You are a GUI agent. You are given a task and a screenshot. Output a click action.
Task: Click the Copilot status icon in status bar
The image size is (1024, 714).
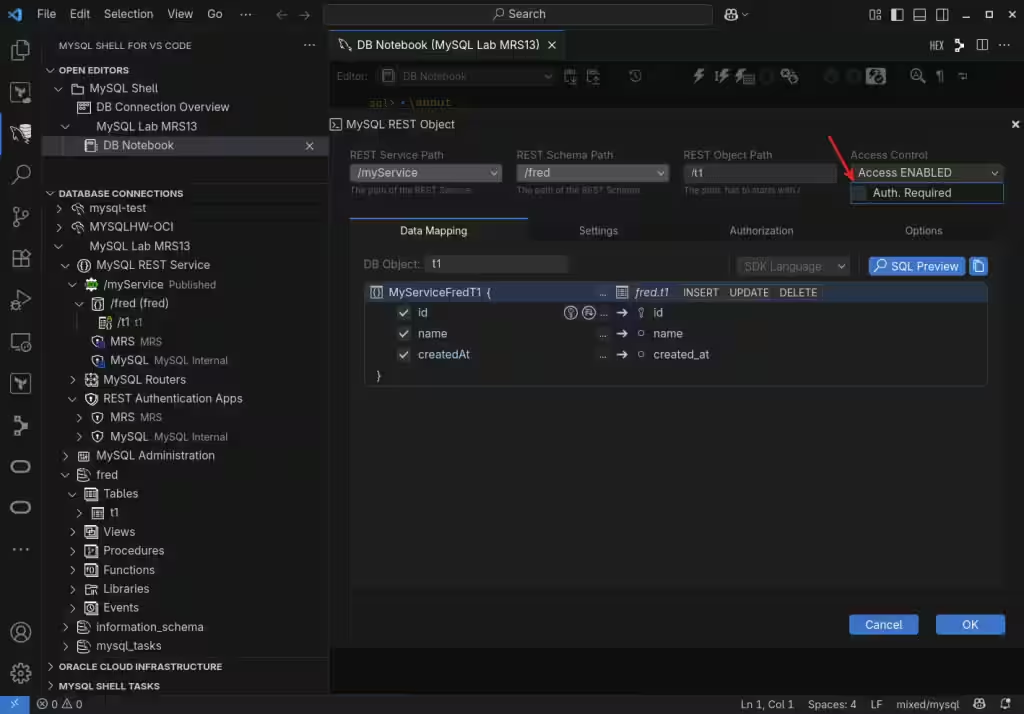click(x=979, y=704)
